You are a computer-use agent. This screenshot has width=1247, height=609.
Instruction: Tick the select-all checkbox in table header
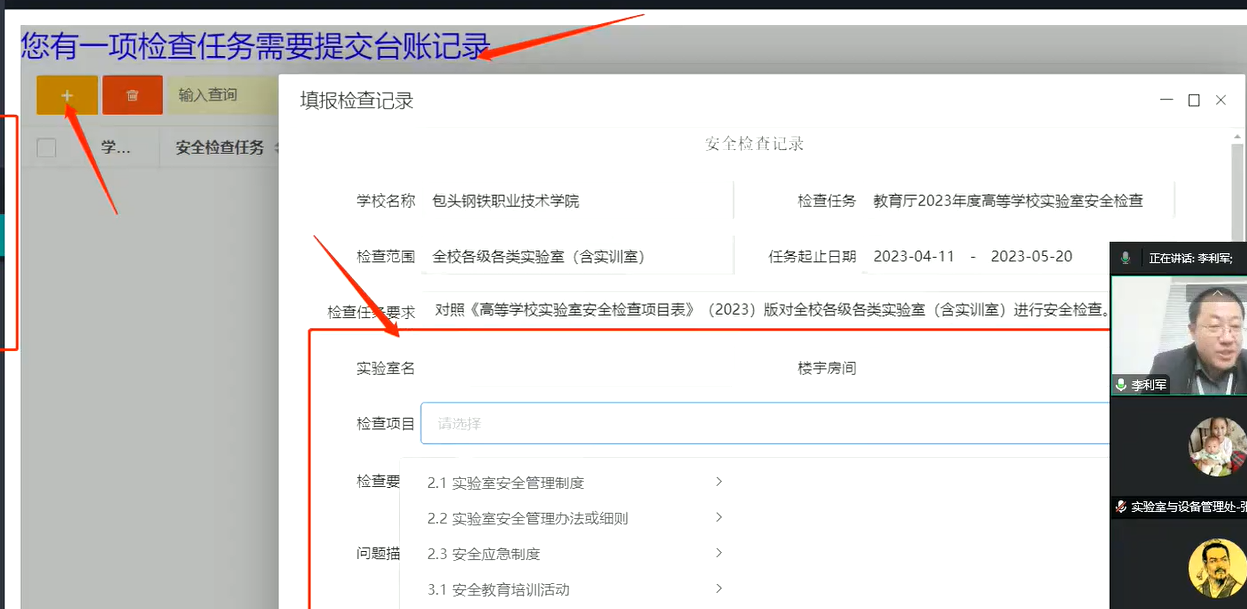[47, 148]
